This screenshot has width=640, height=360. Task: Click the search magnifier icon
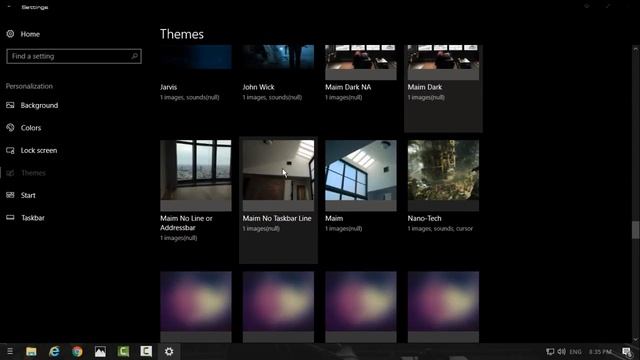[134, 56]
